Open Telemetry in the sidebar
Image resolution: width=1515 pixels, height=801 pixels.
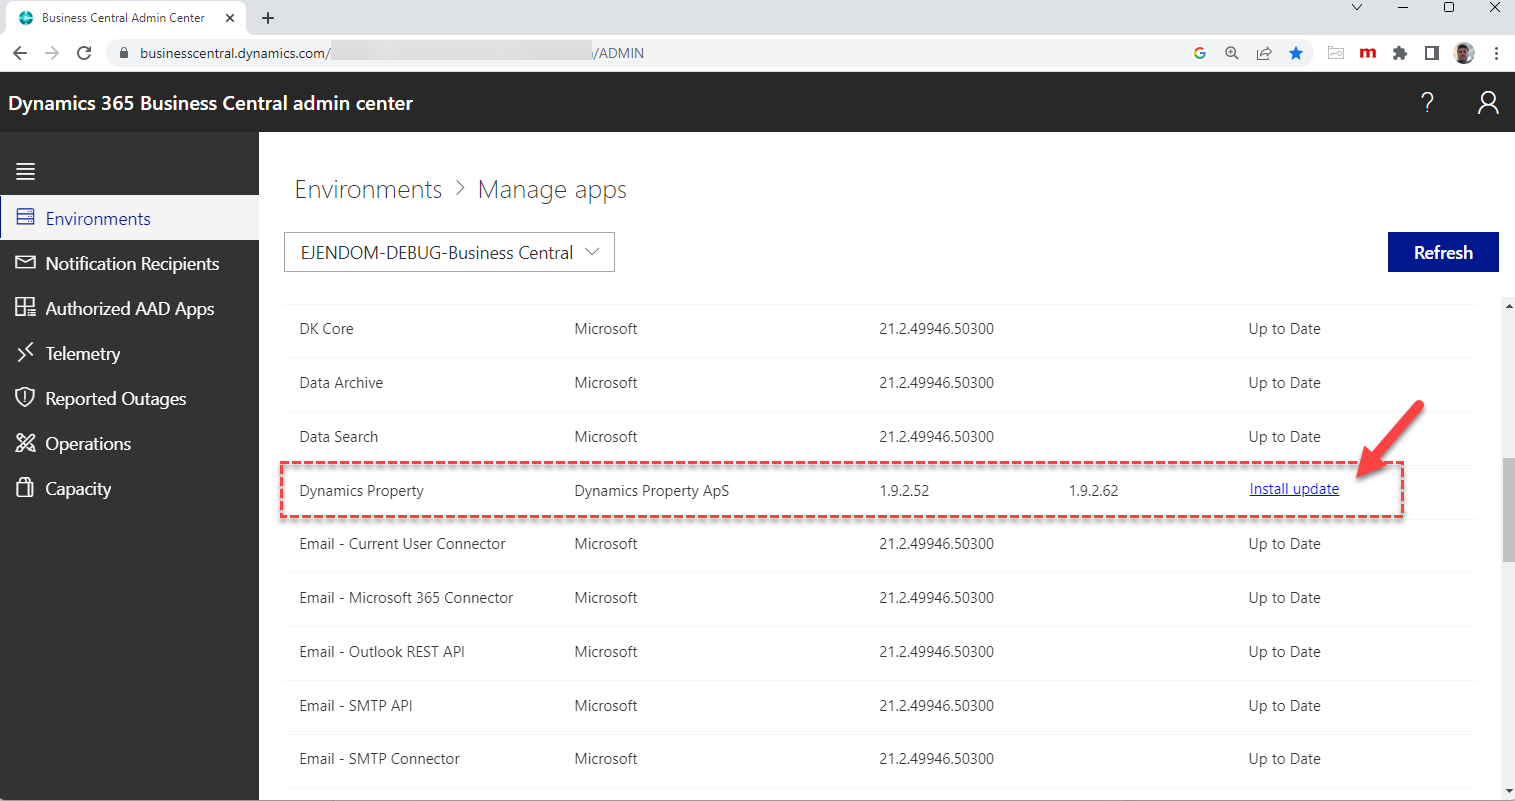[129, 353]
